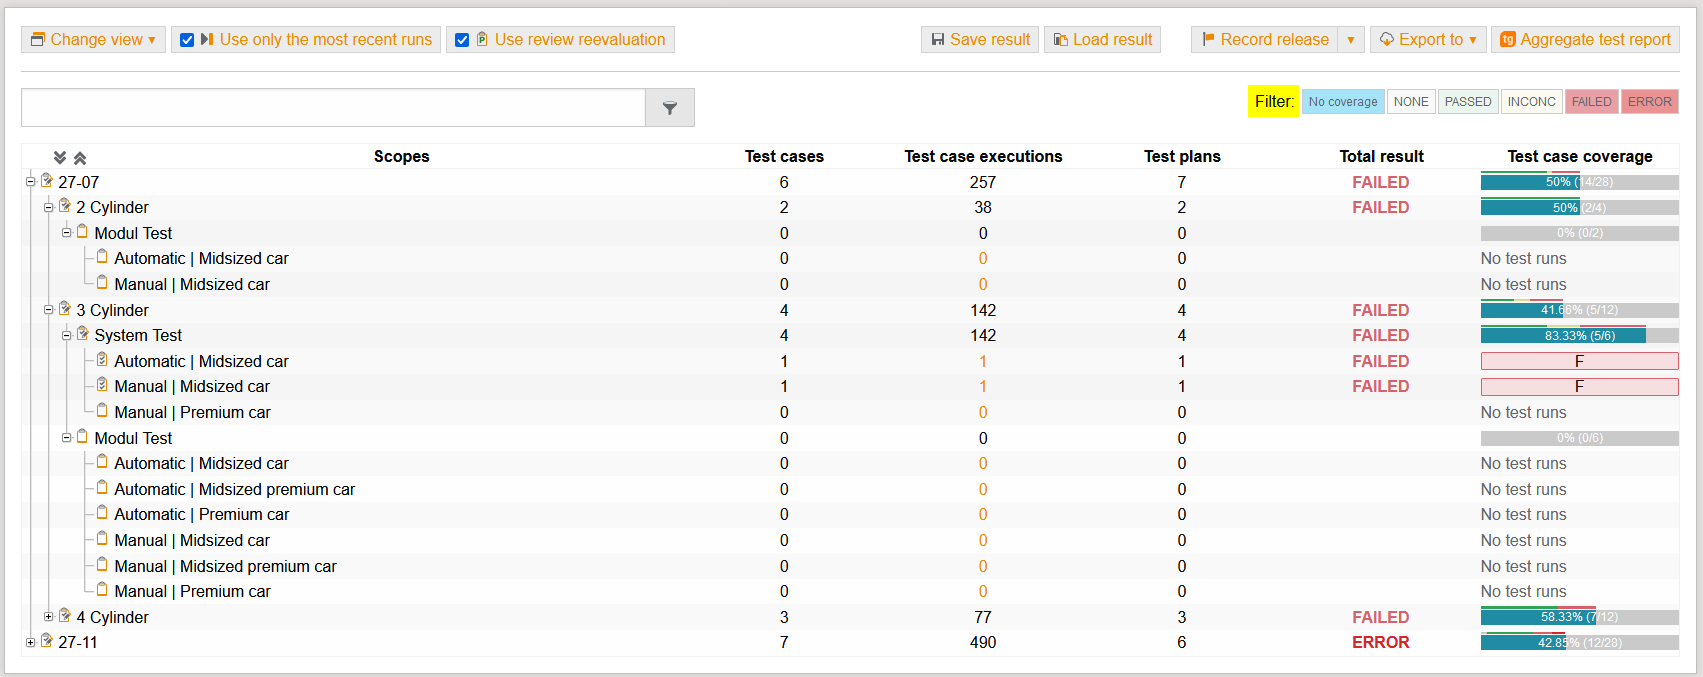The height and width of the screenshot is (677, 1703).
Task: Uncheck Use review reevaluation checkbox
Action: tap(462, 40)
